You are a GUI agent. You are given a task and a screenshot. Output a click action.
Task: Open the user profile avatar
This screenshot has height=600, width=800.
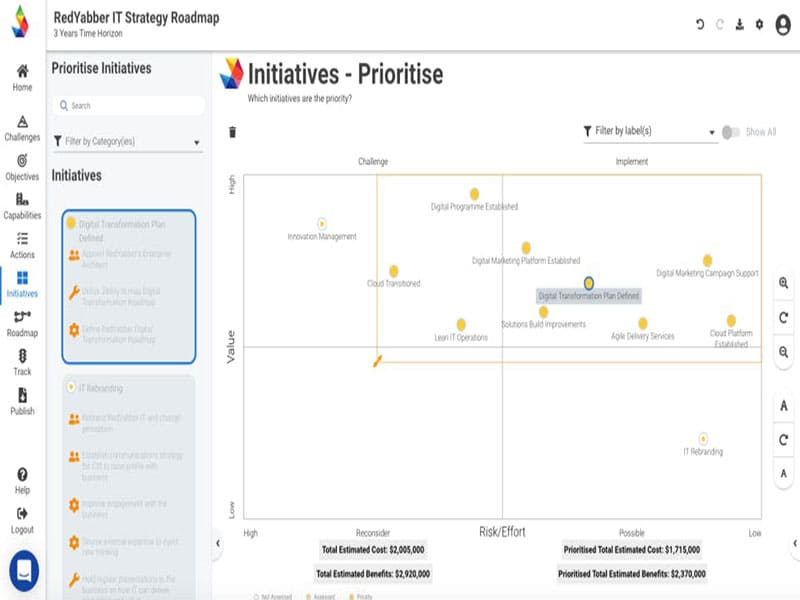pos(783,24)
